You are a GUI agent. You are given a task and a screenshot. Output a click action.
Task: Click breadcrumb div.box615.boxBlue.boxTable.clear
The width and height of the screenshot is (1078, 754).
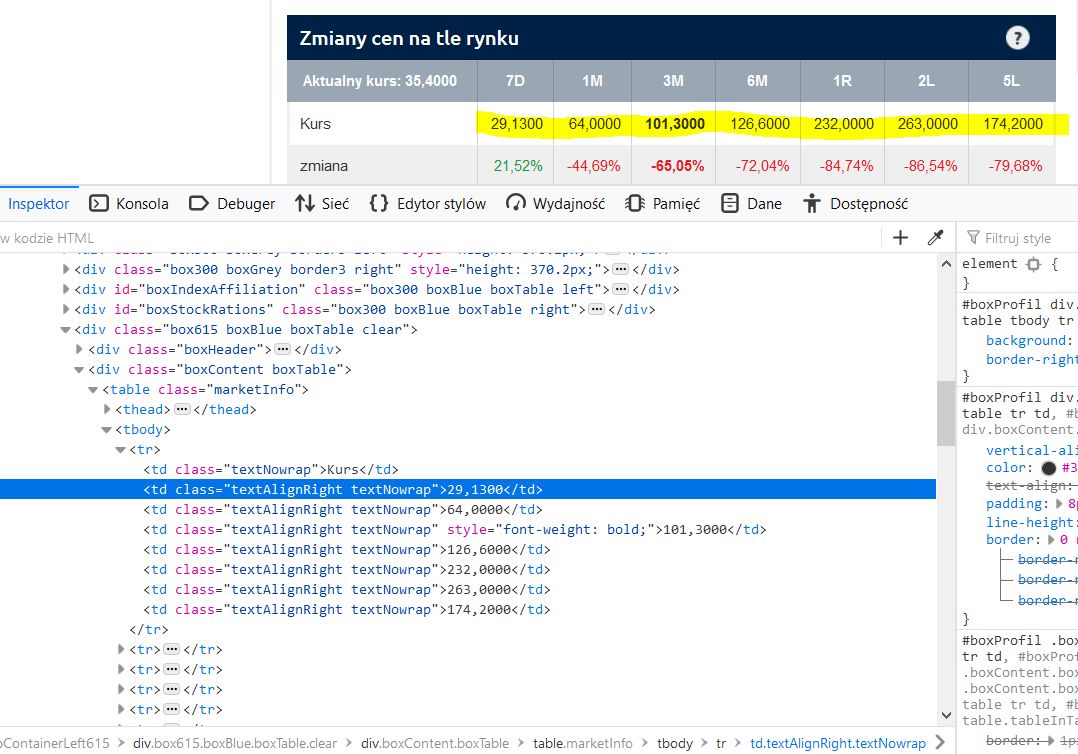pyautogui.click(x=235, y=743)
